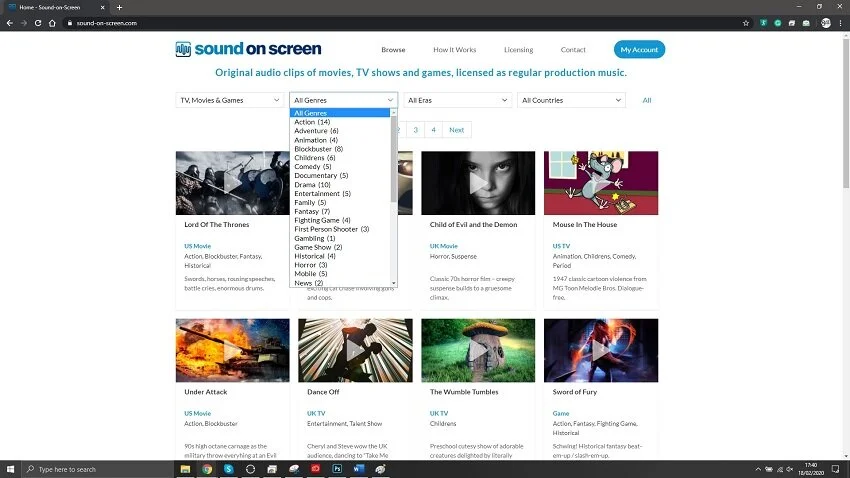This screenshot has width=850, height=478.
Task: Click the All filter reset link
Action: tap(647, 100)
